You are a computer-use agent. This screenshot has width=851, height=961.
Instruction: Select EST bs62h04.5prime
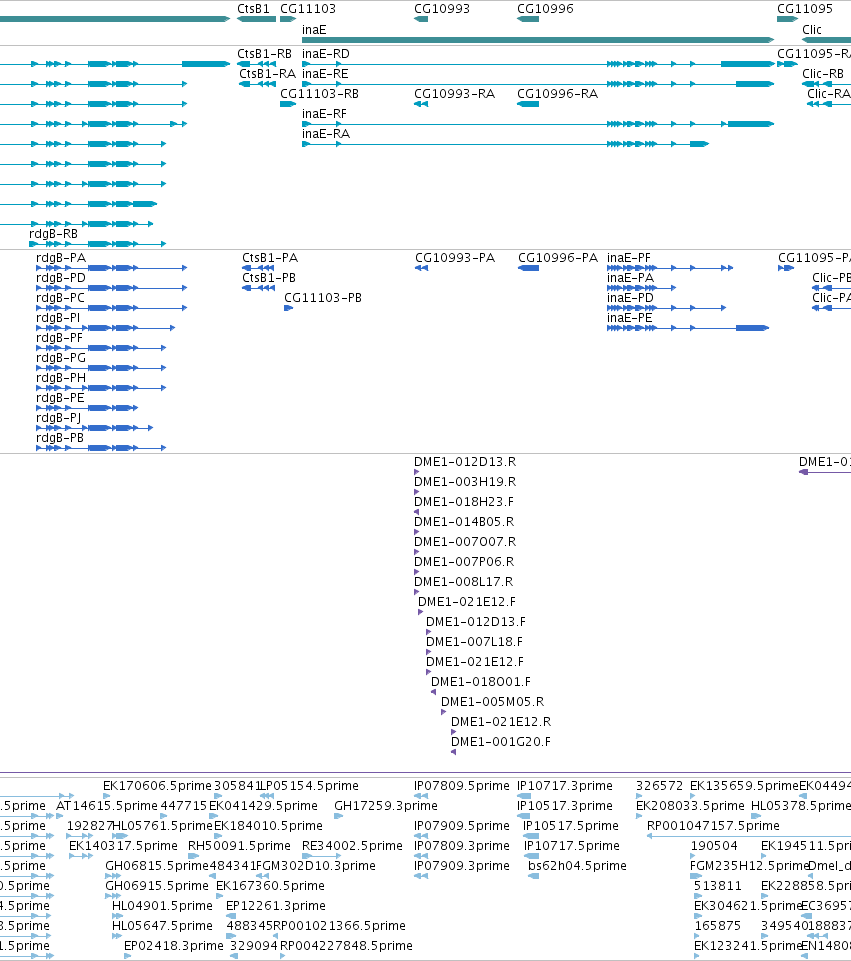click(534, 876)
